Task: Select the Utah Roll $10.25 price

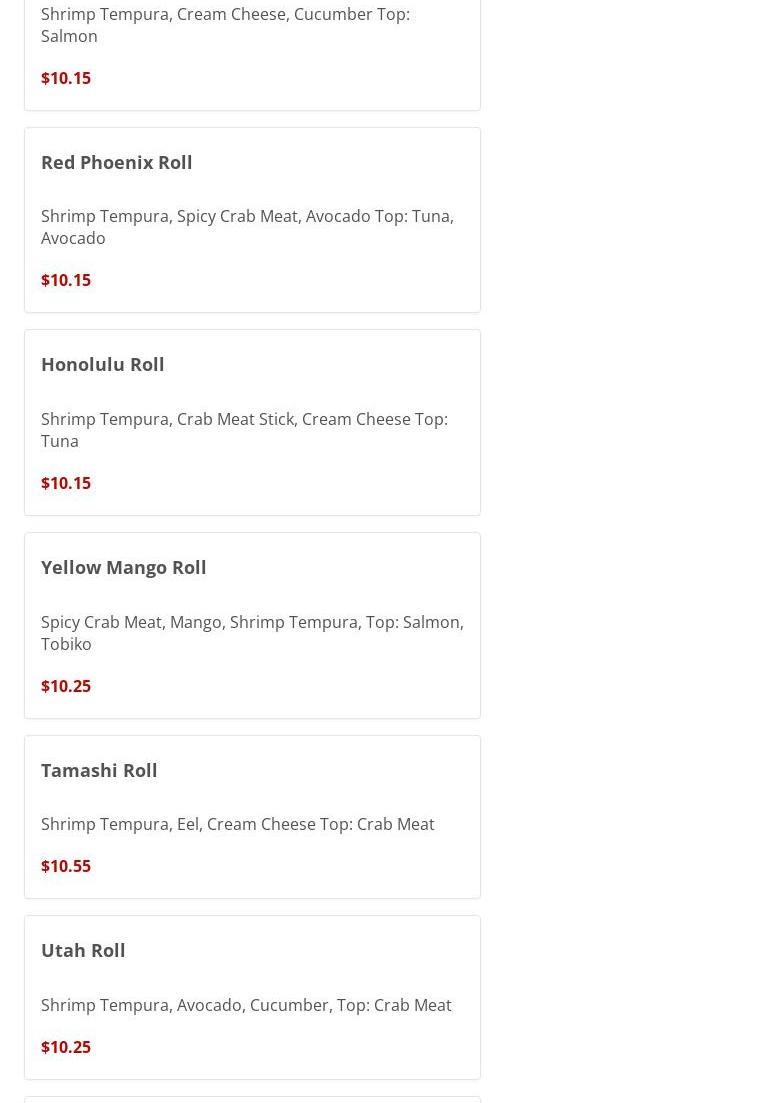Action: point(66,1047)
